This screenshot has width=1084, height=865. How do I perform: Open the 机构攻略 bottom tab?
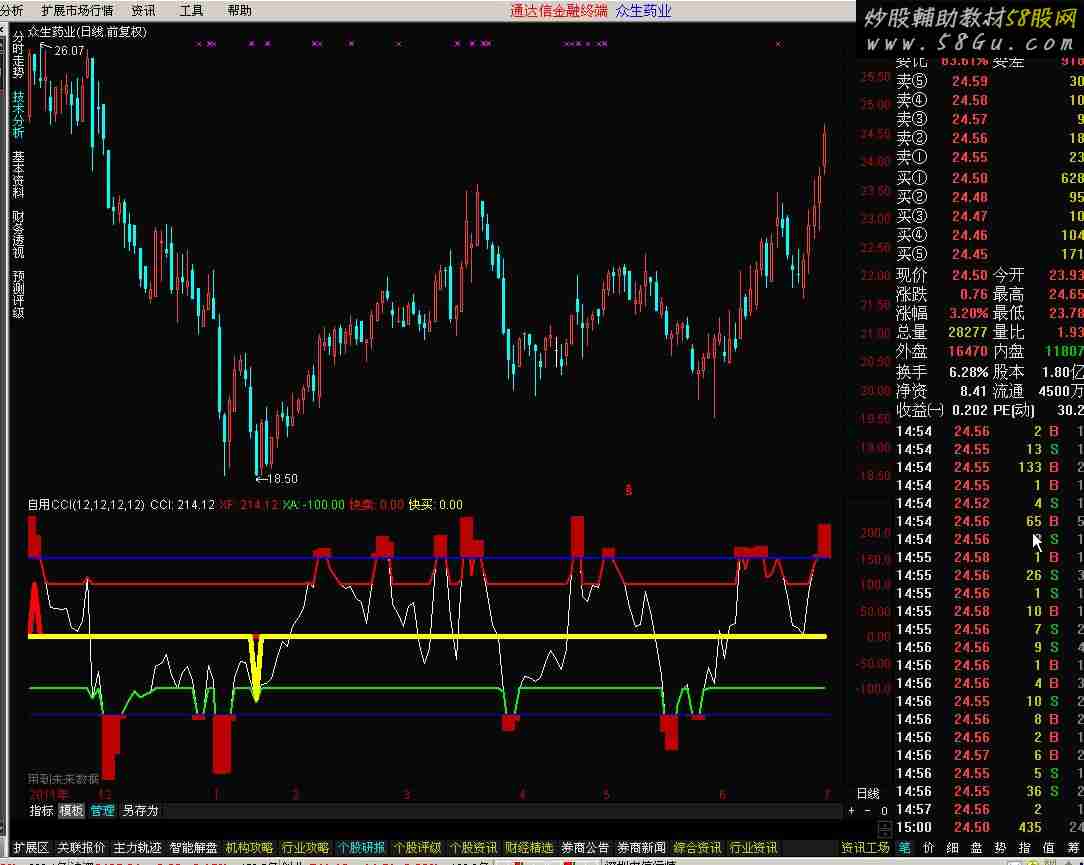249,848
